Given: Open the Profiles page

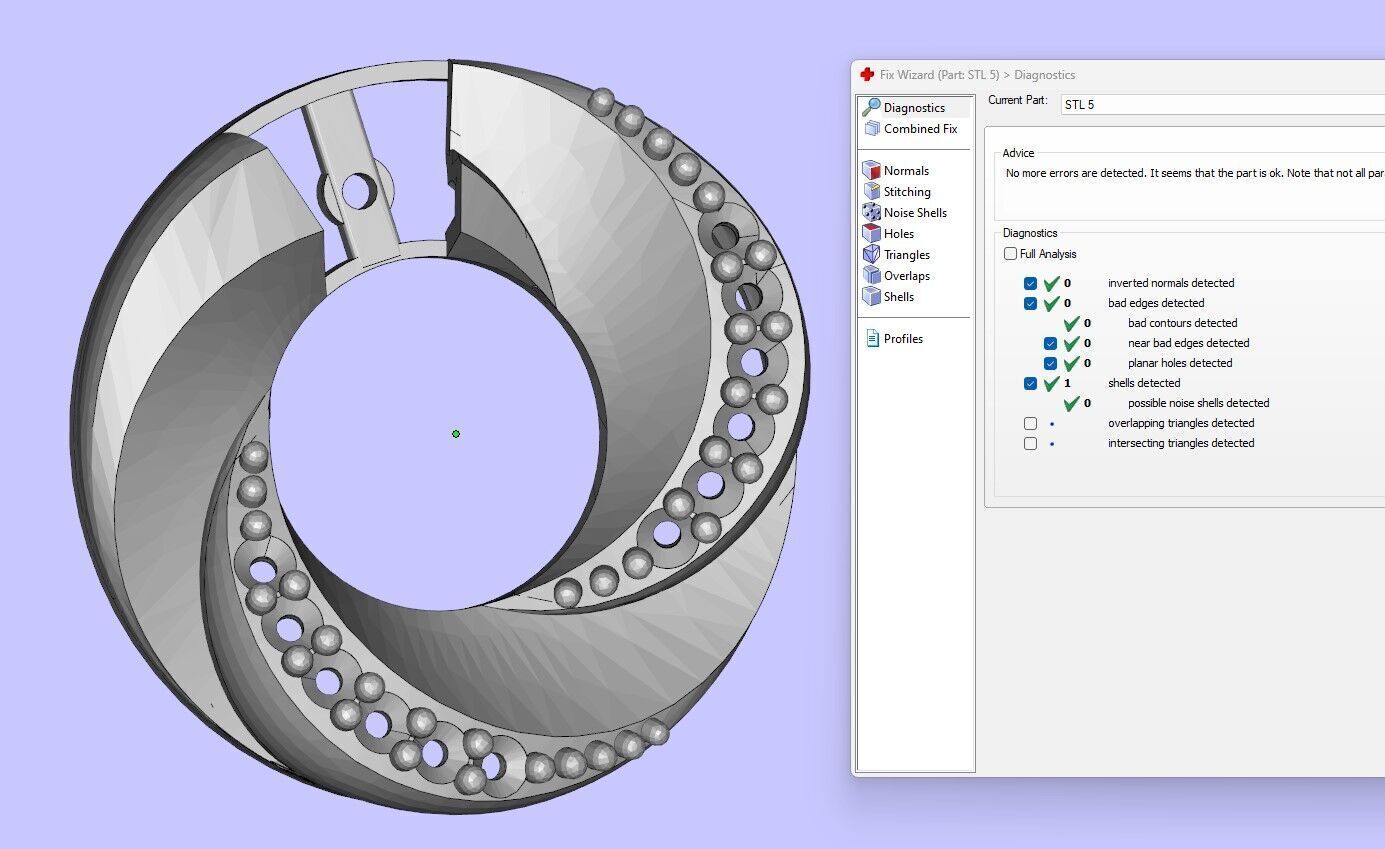Looking at the screenshot, I should (x=893, y=338).
